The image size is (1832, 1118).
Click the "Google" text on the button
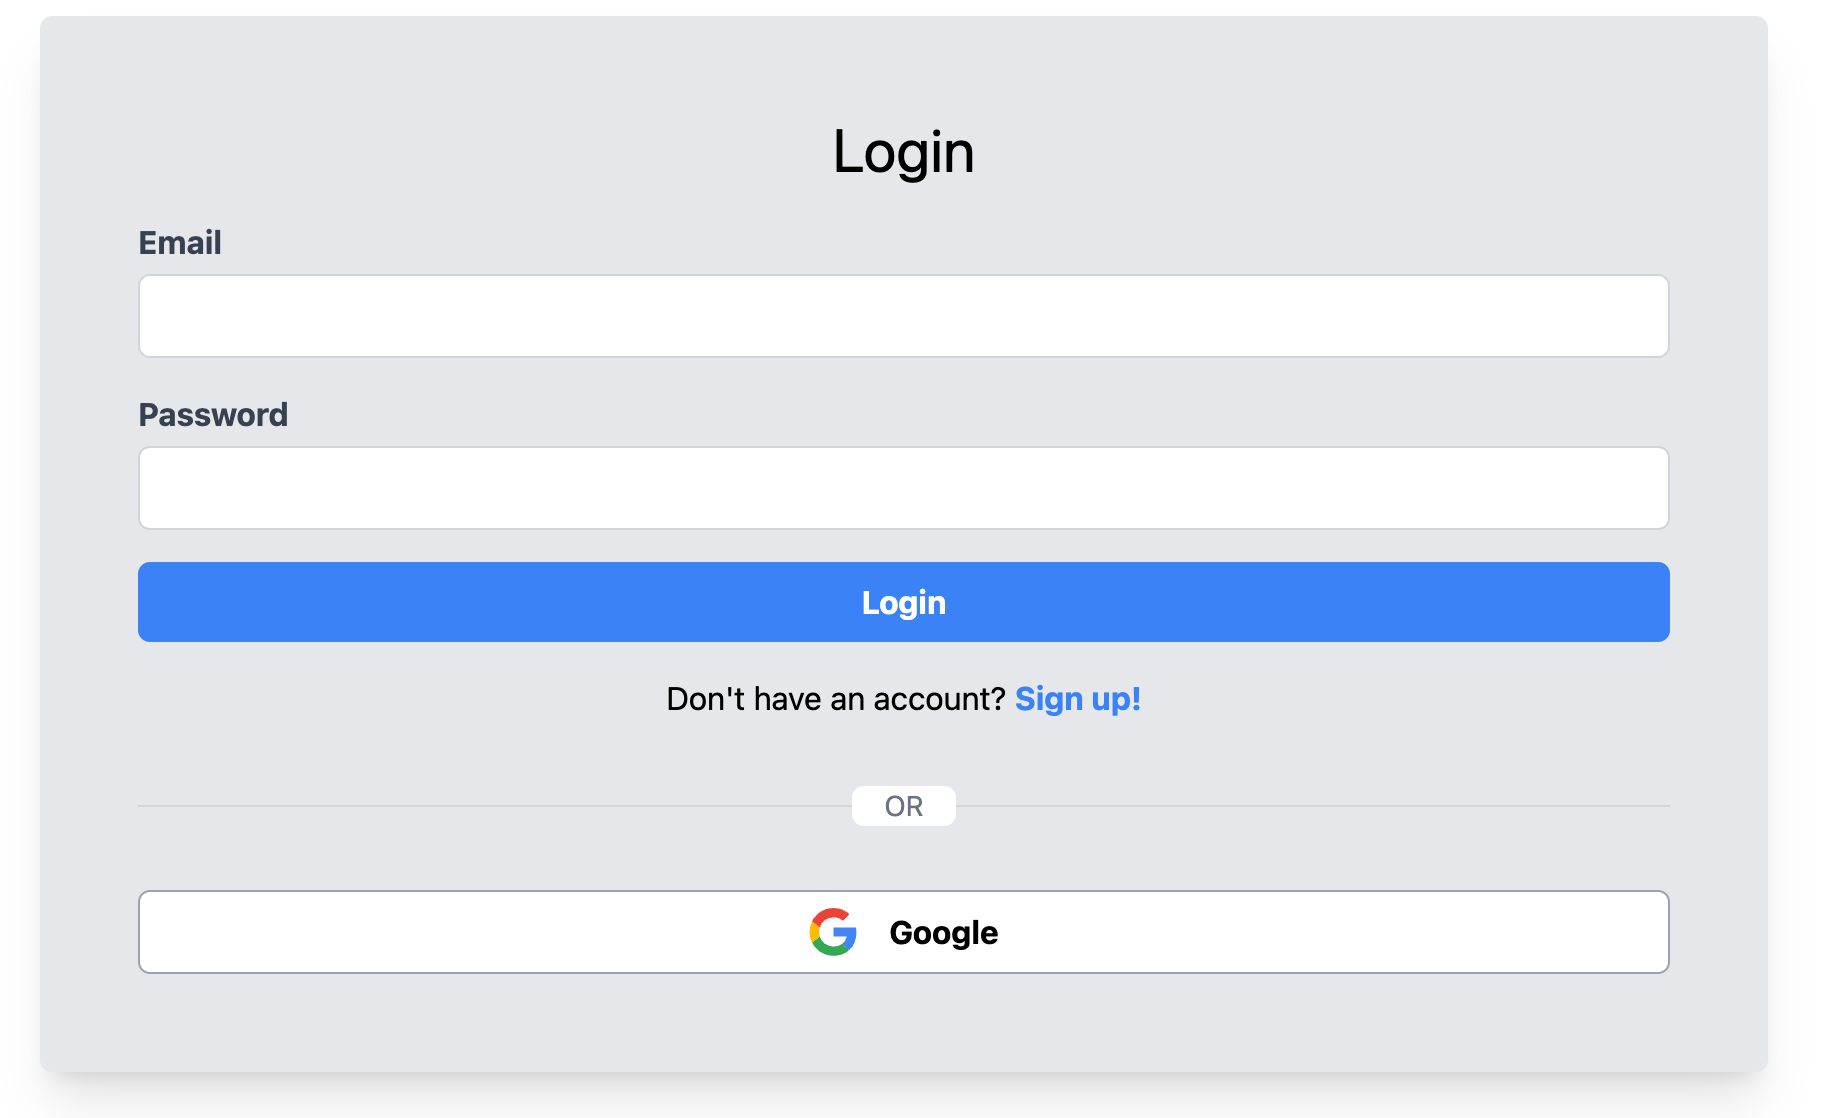[x=943, y=933]
